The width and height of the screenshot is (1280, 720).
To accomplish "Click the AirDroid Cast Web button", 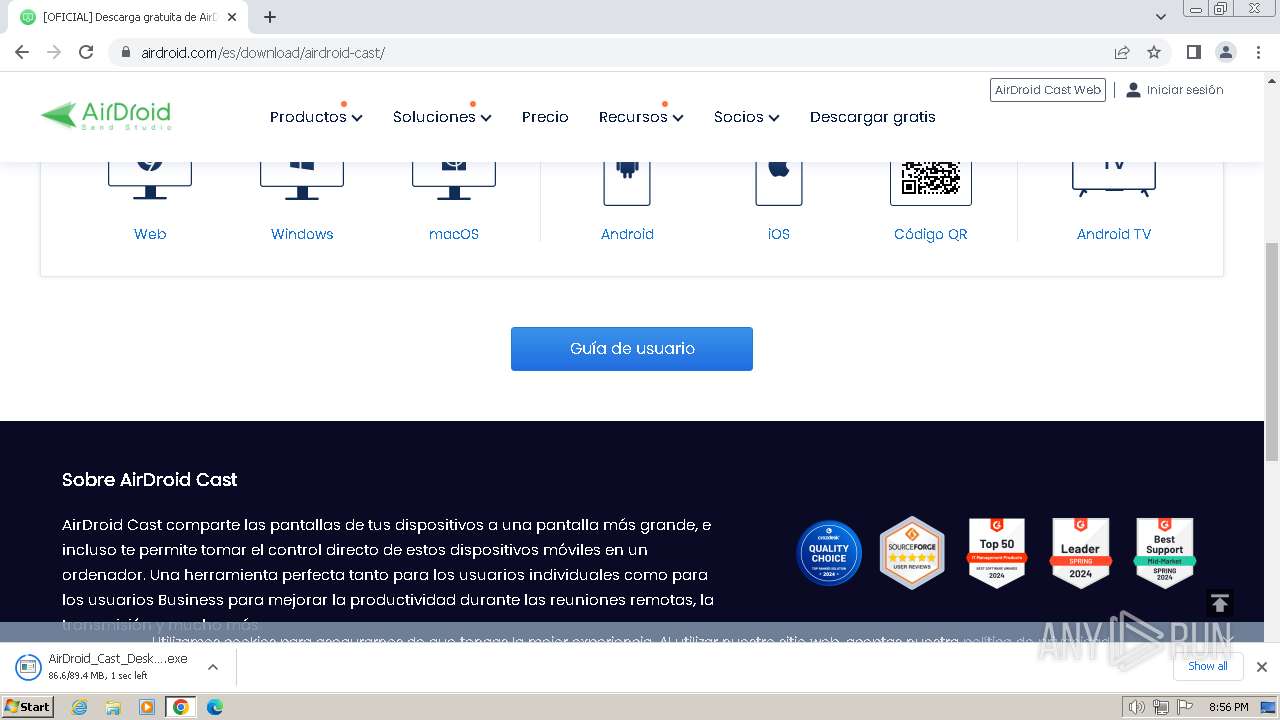I will (x=1048, y=90).
